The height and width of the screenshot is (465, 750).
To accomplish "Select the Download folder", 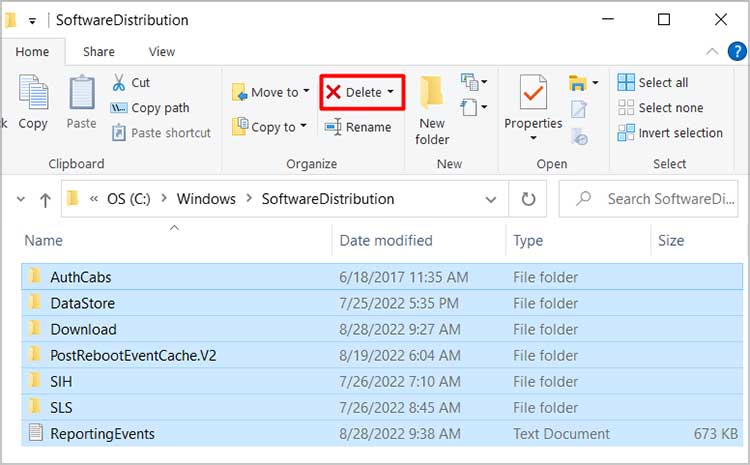I will pyautogui.click(x=382, y=329).
